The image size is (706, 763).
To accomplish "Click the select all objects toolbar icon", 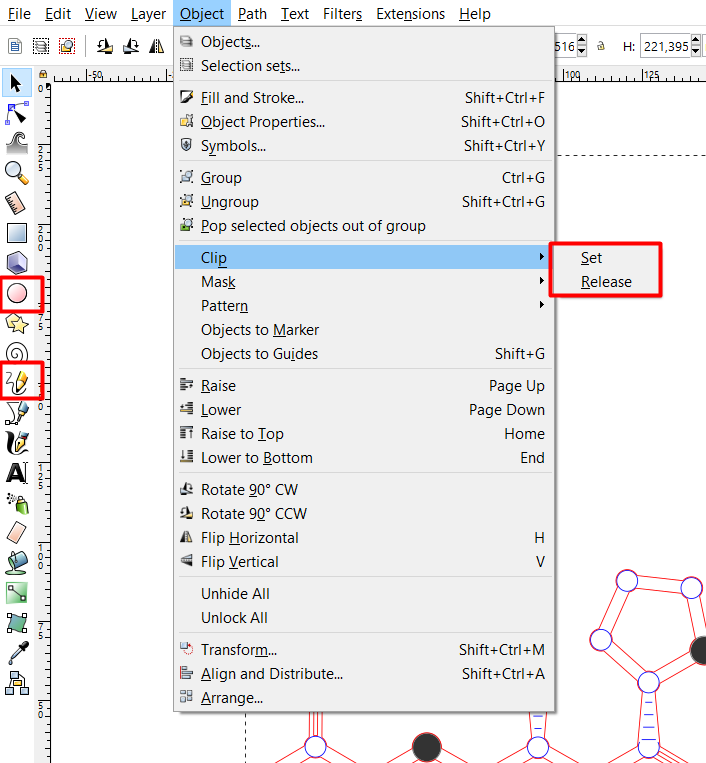I will click(x=15, y=46).
